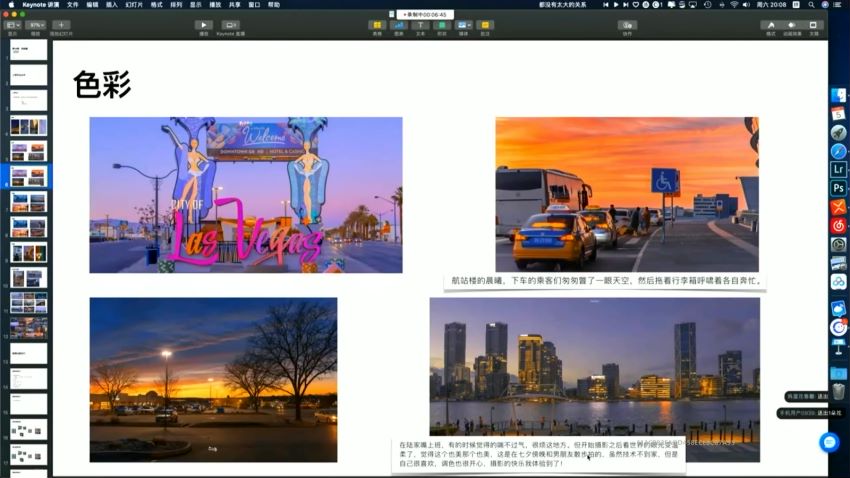This screenshot has height=478, width=850.
Task: Open volume control in menu bar
Action: (x=746, y=4)
